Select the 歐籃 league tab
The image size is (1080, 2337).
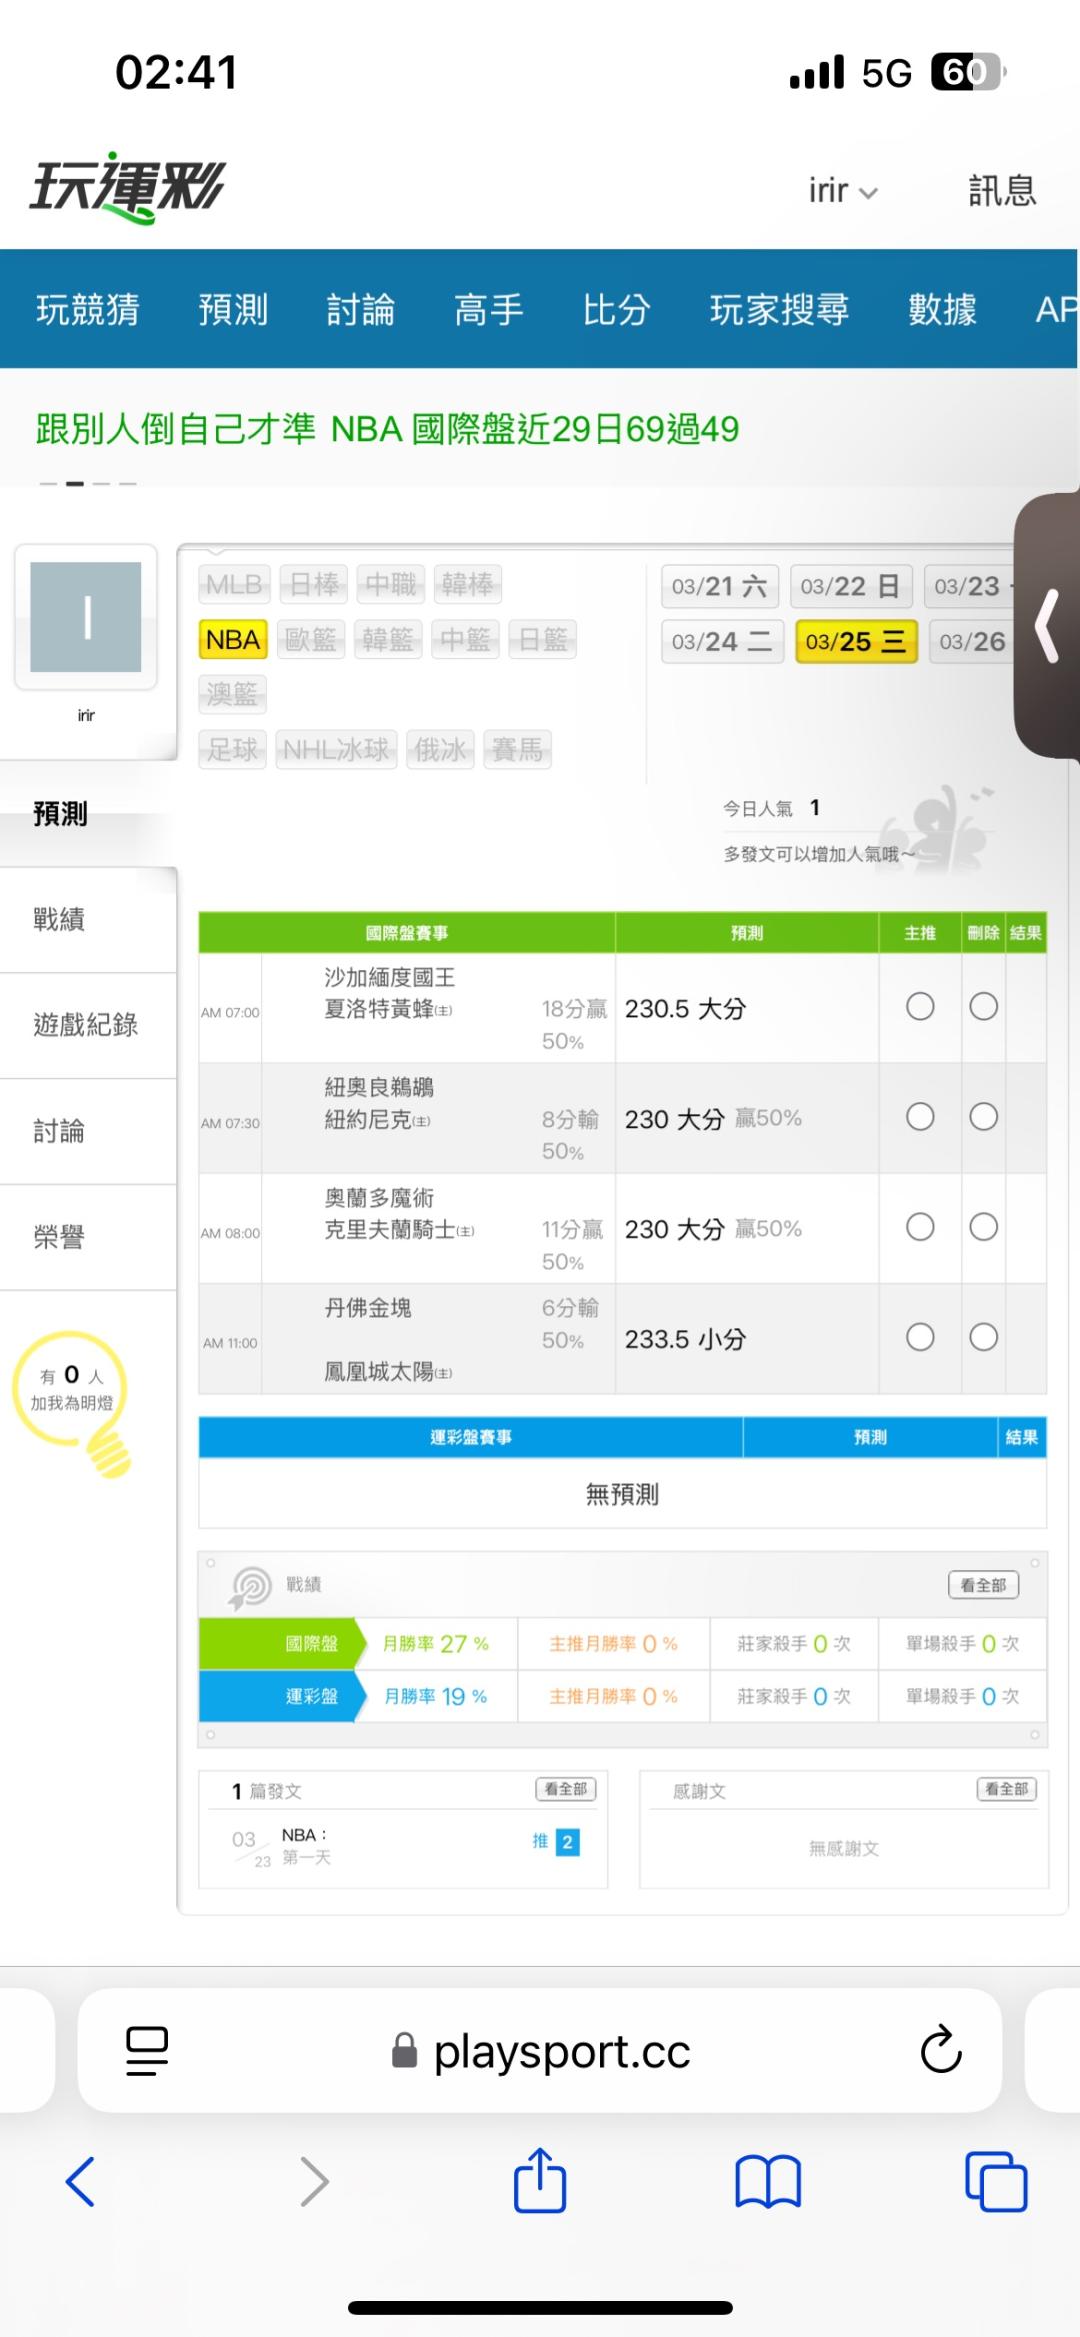pyautogui.click(x=311, y=639)
